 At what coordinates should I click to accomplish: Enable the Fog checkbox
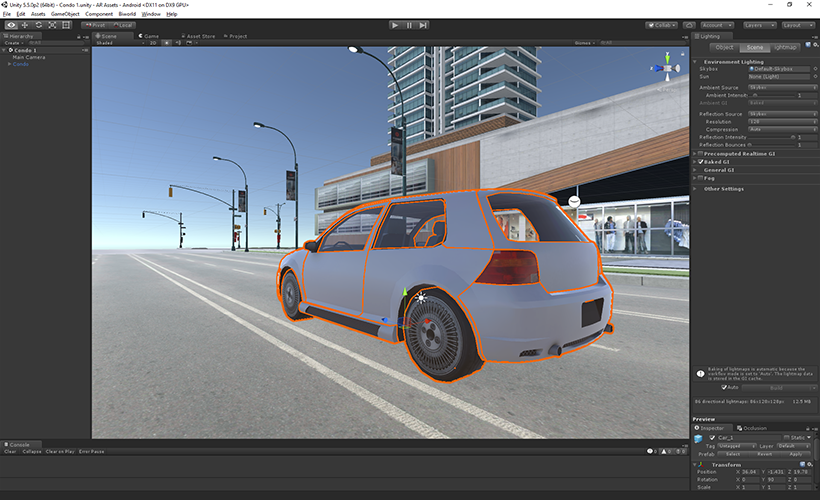tap(700, 178)
